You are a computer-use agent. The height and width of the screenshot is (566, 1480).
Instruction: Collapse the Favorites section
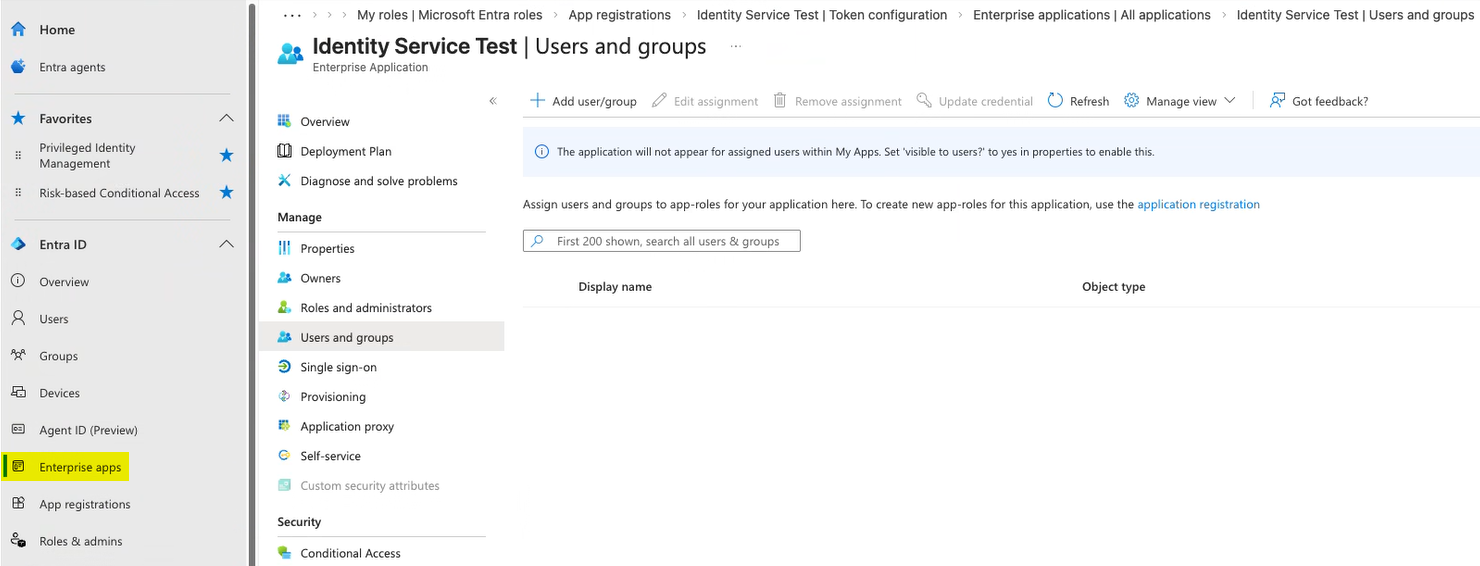[226, 118]
